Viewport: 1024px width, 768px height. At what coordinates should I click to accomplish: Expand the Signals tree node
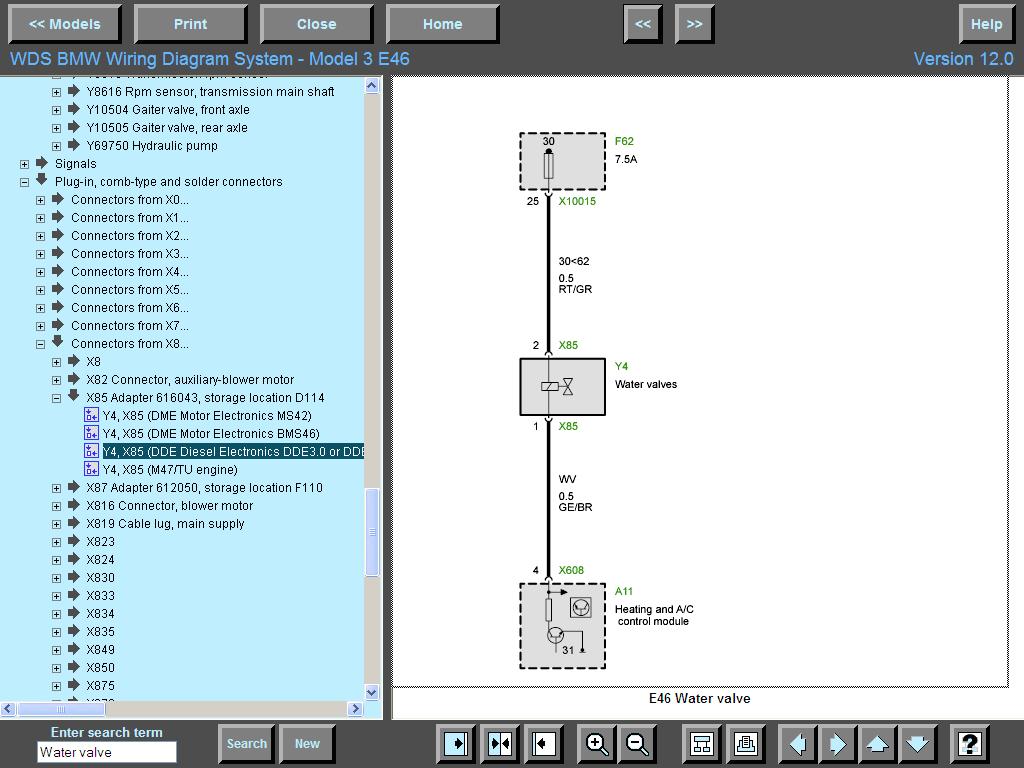pyautogui.click(x=25, y=164)
